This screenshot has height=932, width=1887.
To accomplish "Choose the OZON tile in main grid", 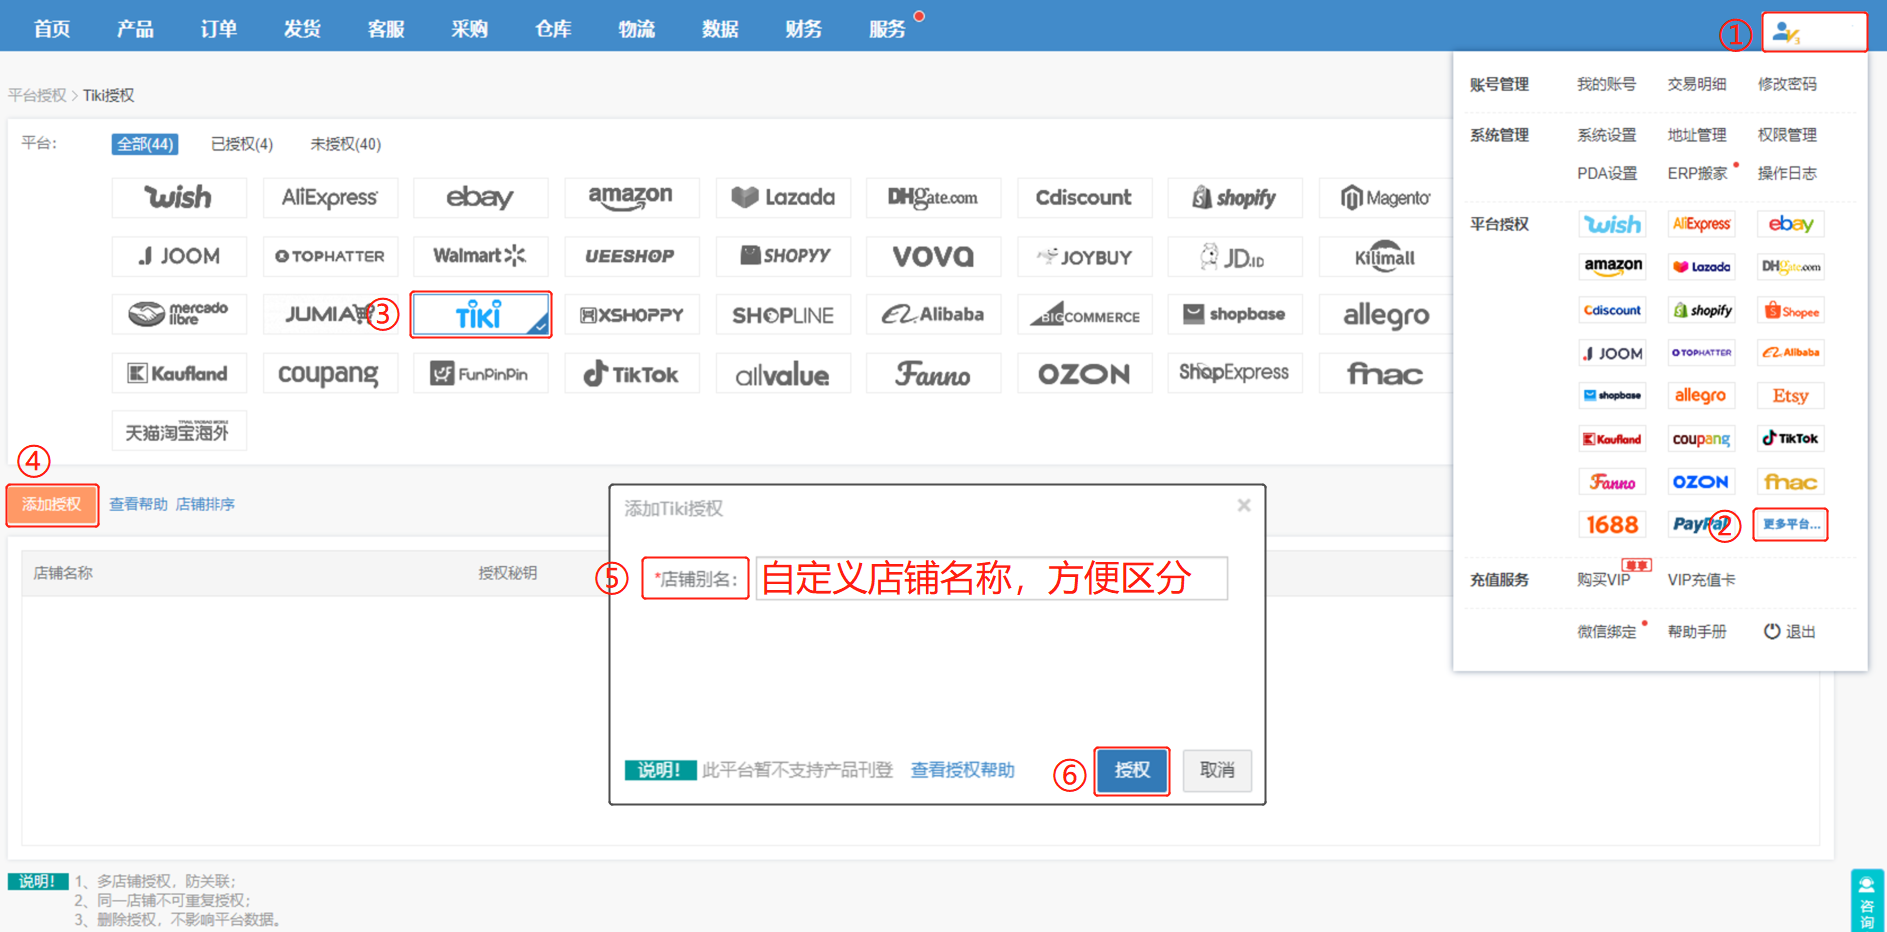I will (x=1084, y=373).
